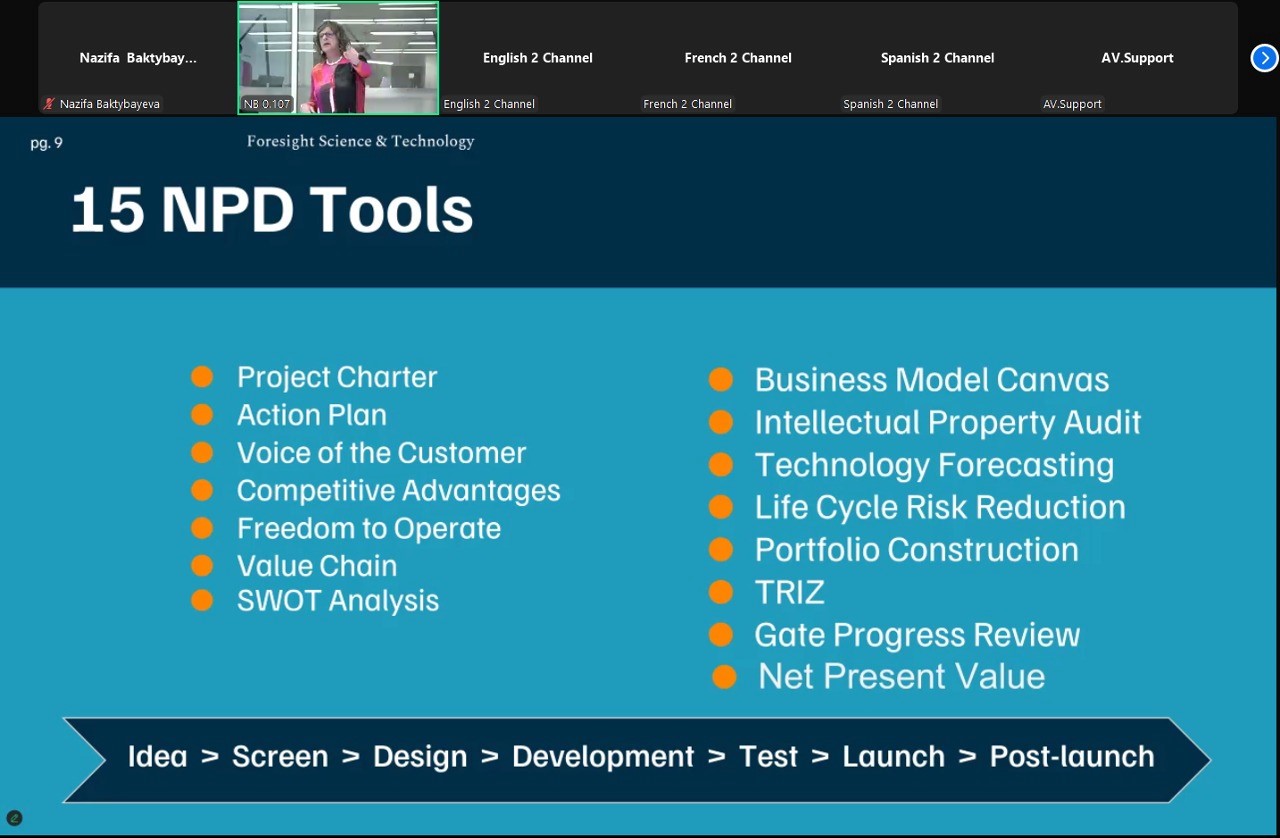Click the blue next-participants arrow button
This screenshot has height=838, width=1280.
tap(1264, 58)
